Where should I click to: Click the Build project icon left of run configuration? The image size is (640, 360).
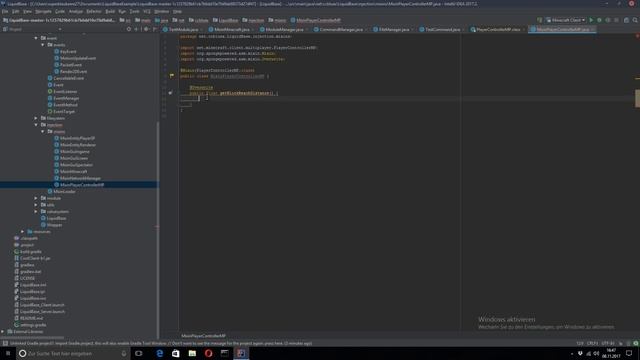540,20
